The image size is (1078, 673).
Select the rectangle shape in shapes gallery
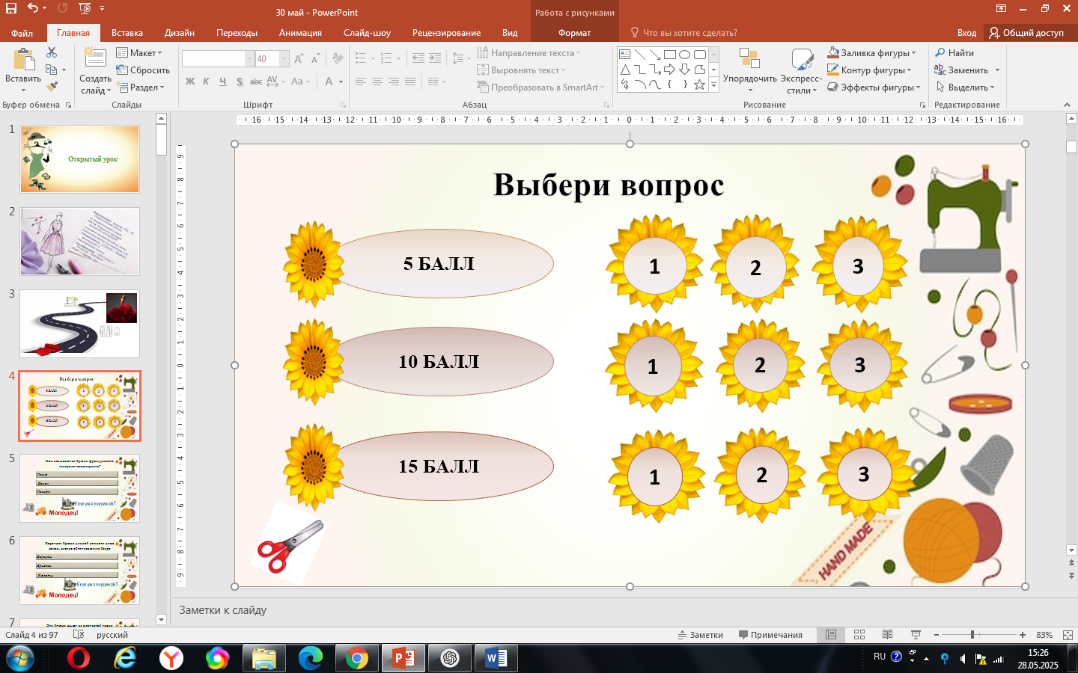pyautogui.click(x=669, y=54)
